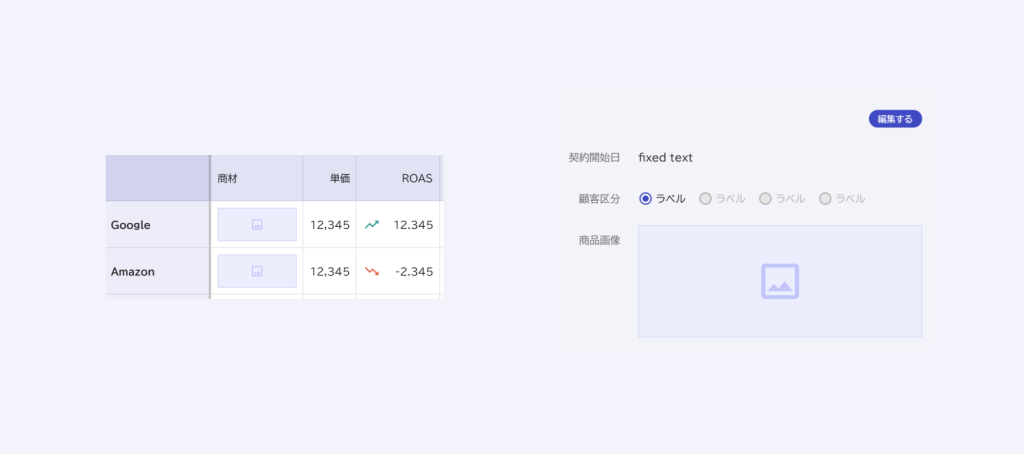Image resolution: width=1024 pixels, height=454 pixels.
Task: Click the 単価 value in Google row
Action: tap(330, 225)
